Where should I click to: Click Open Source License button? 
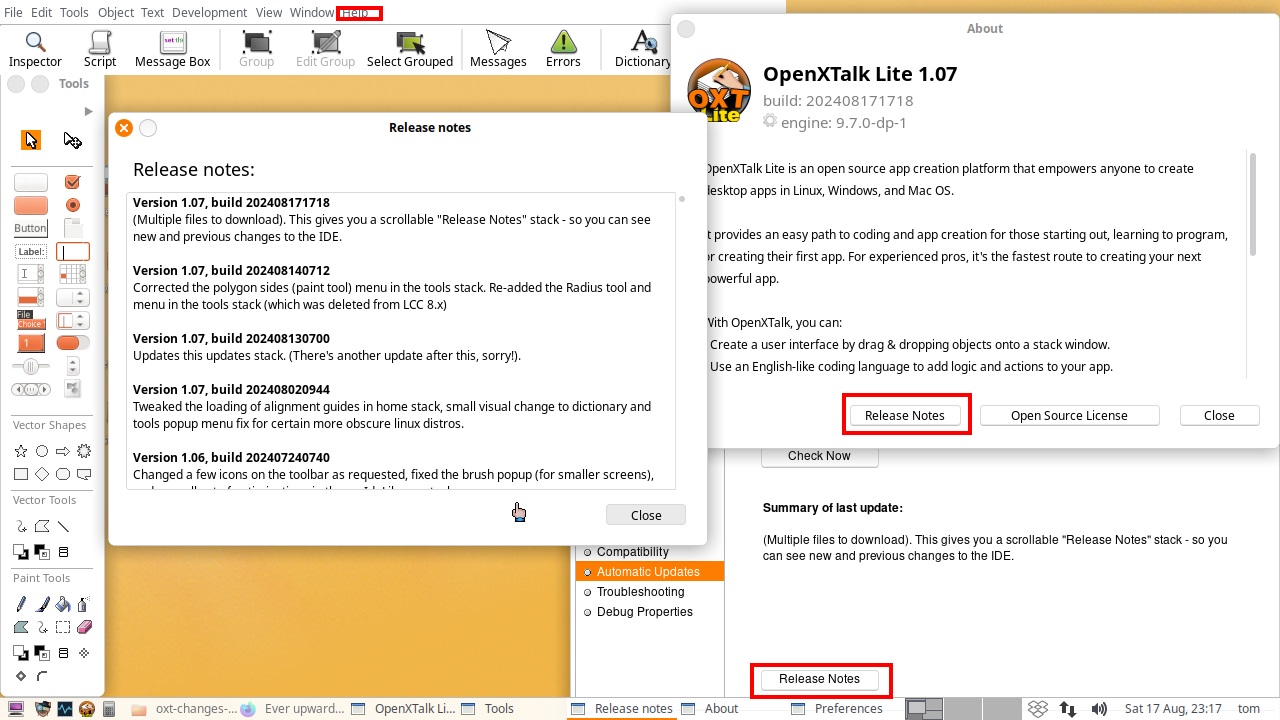click(x=1069, y=415)
